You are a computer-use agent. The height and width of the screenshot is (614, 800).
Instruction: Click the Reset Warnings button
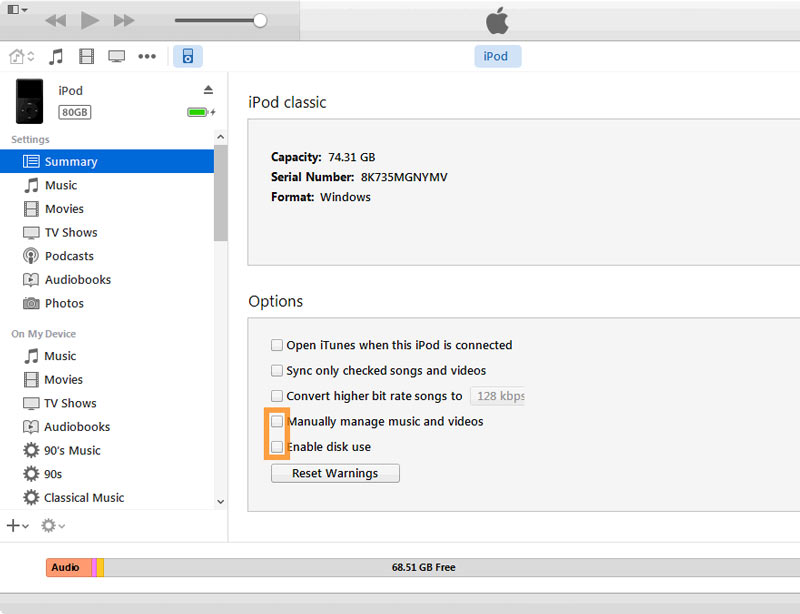[335, 473]
